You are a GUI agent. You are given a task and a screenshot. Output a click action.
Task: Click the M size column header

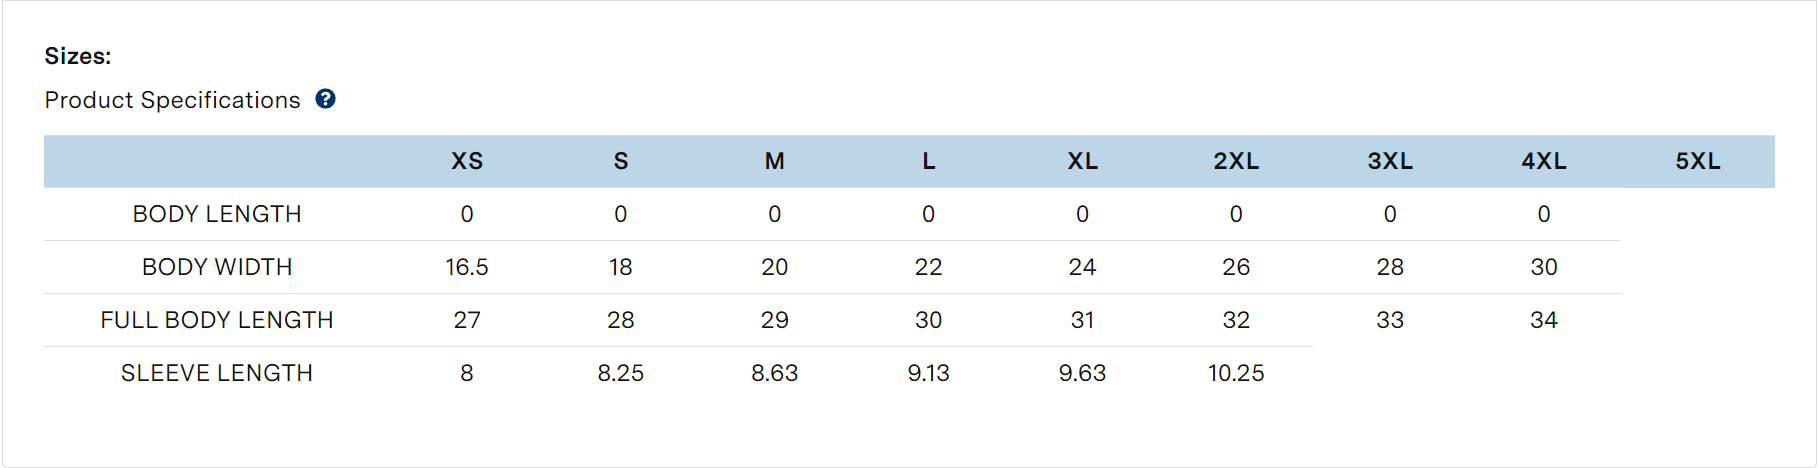point(775,161)
